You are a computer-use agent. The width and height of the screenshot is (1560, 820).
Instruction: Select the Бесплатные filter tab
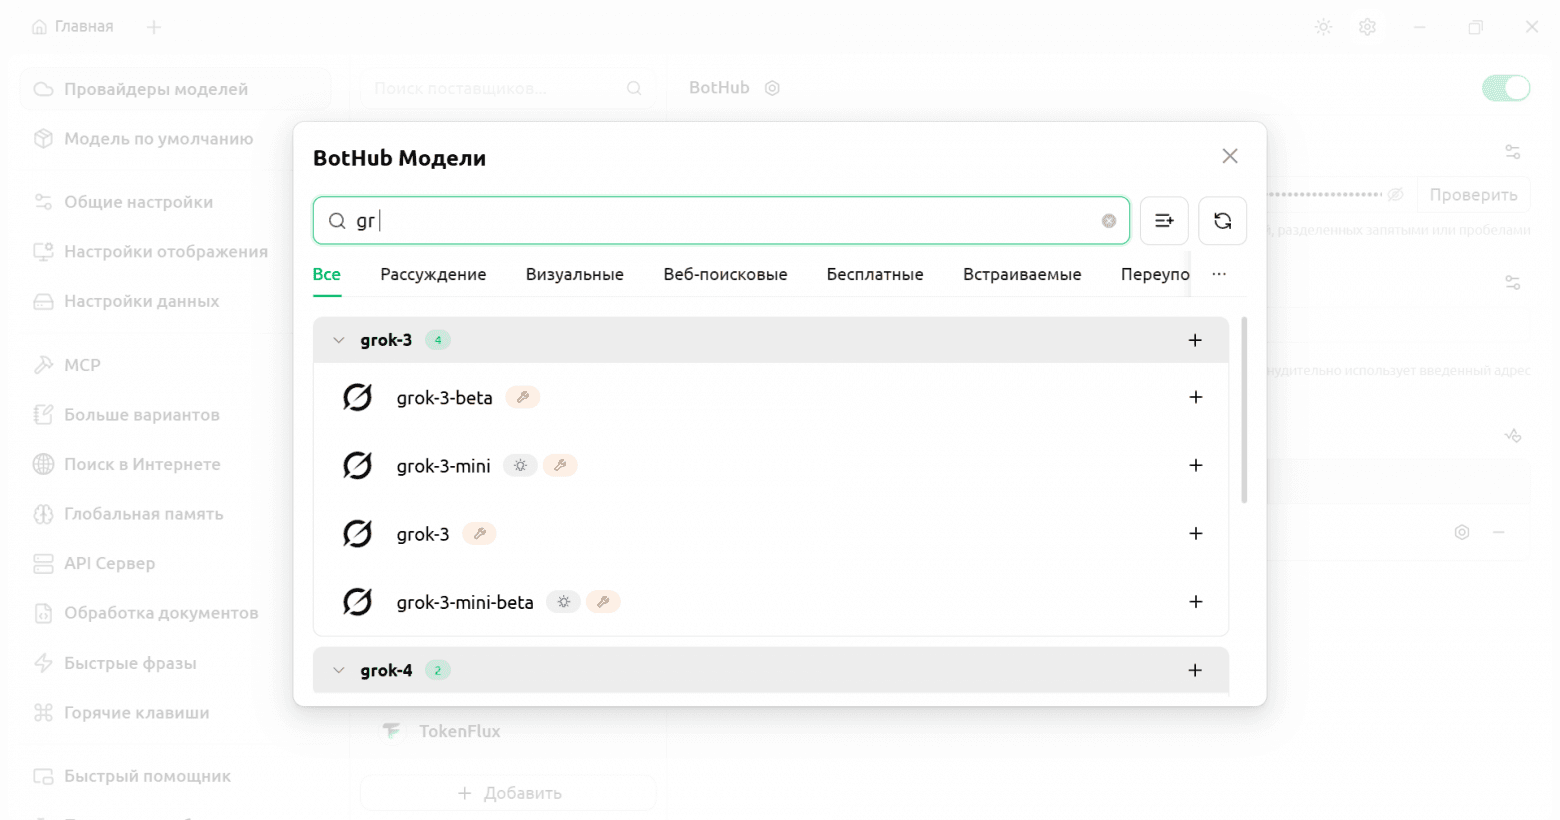point(875,274)
